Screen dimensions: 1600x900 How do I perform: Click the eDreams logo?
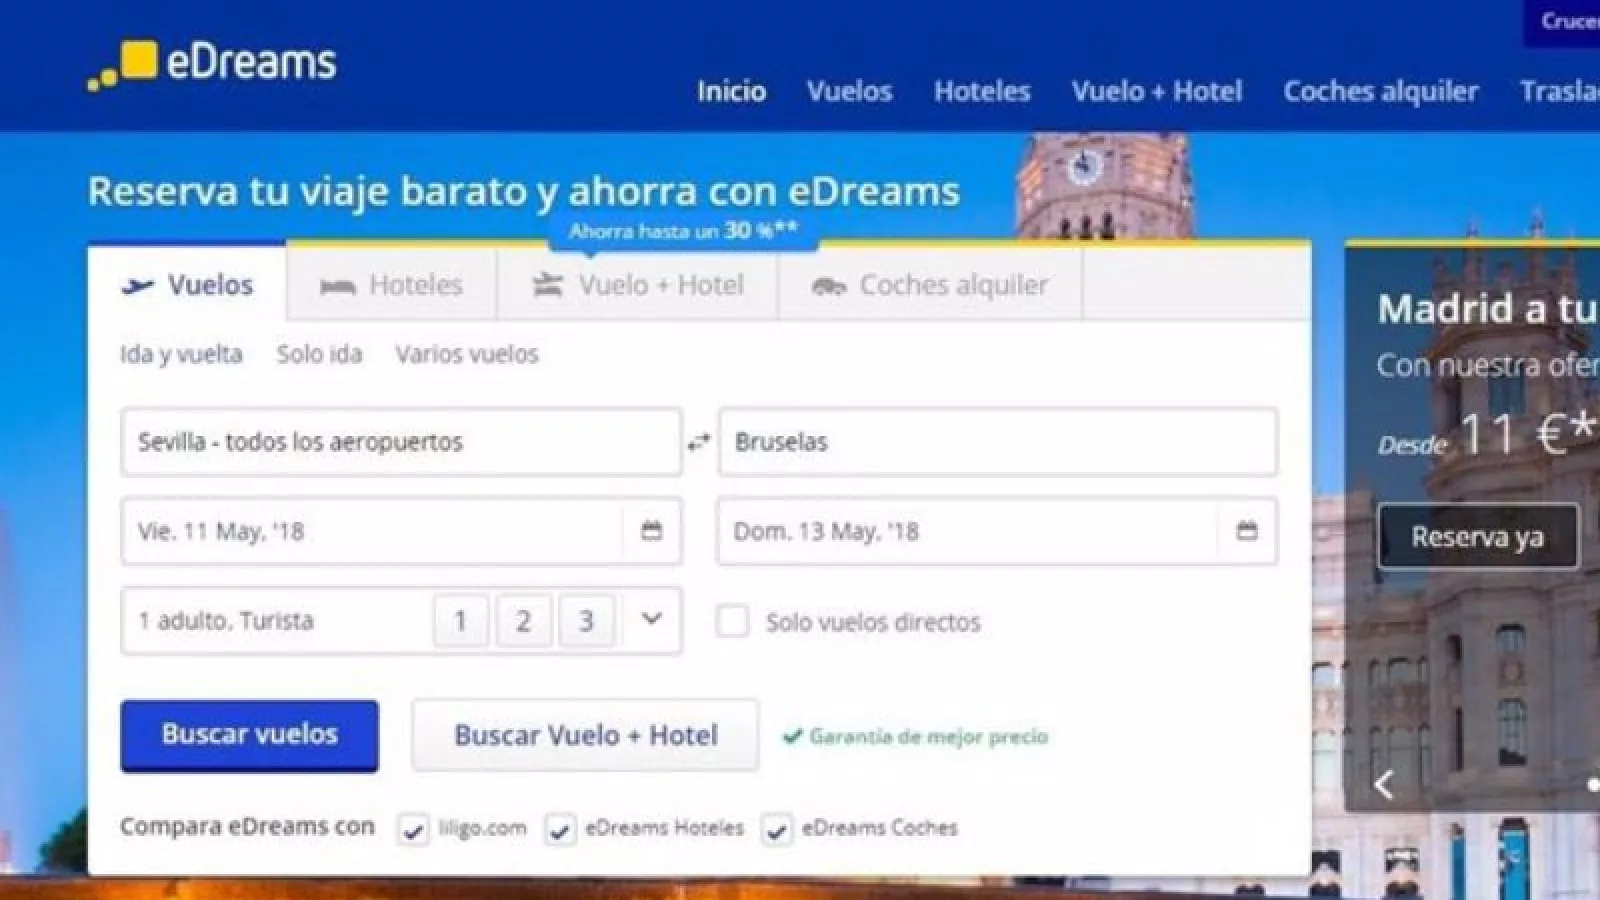212,64
